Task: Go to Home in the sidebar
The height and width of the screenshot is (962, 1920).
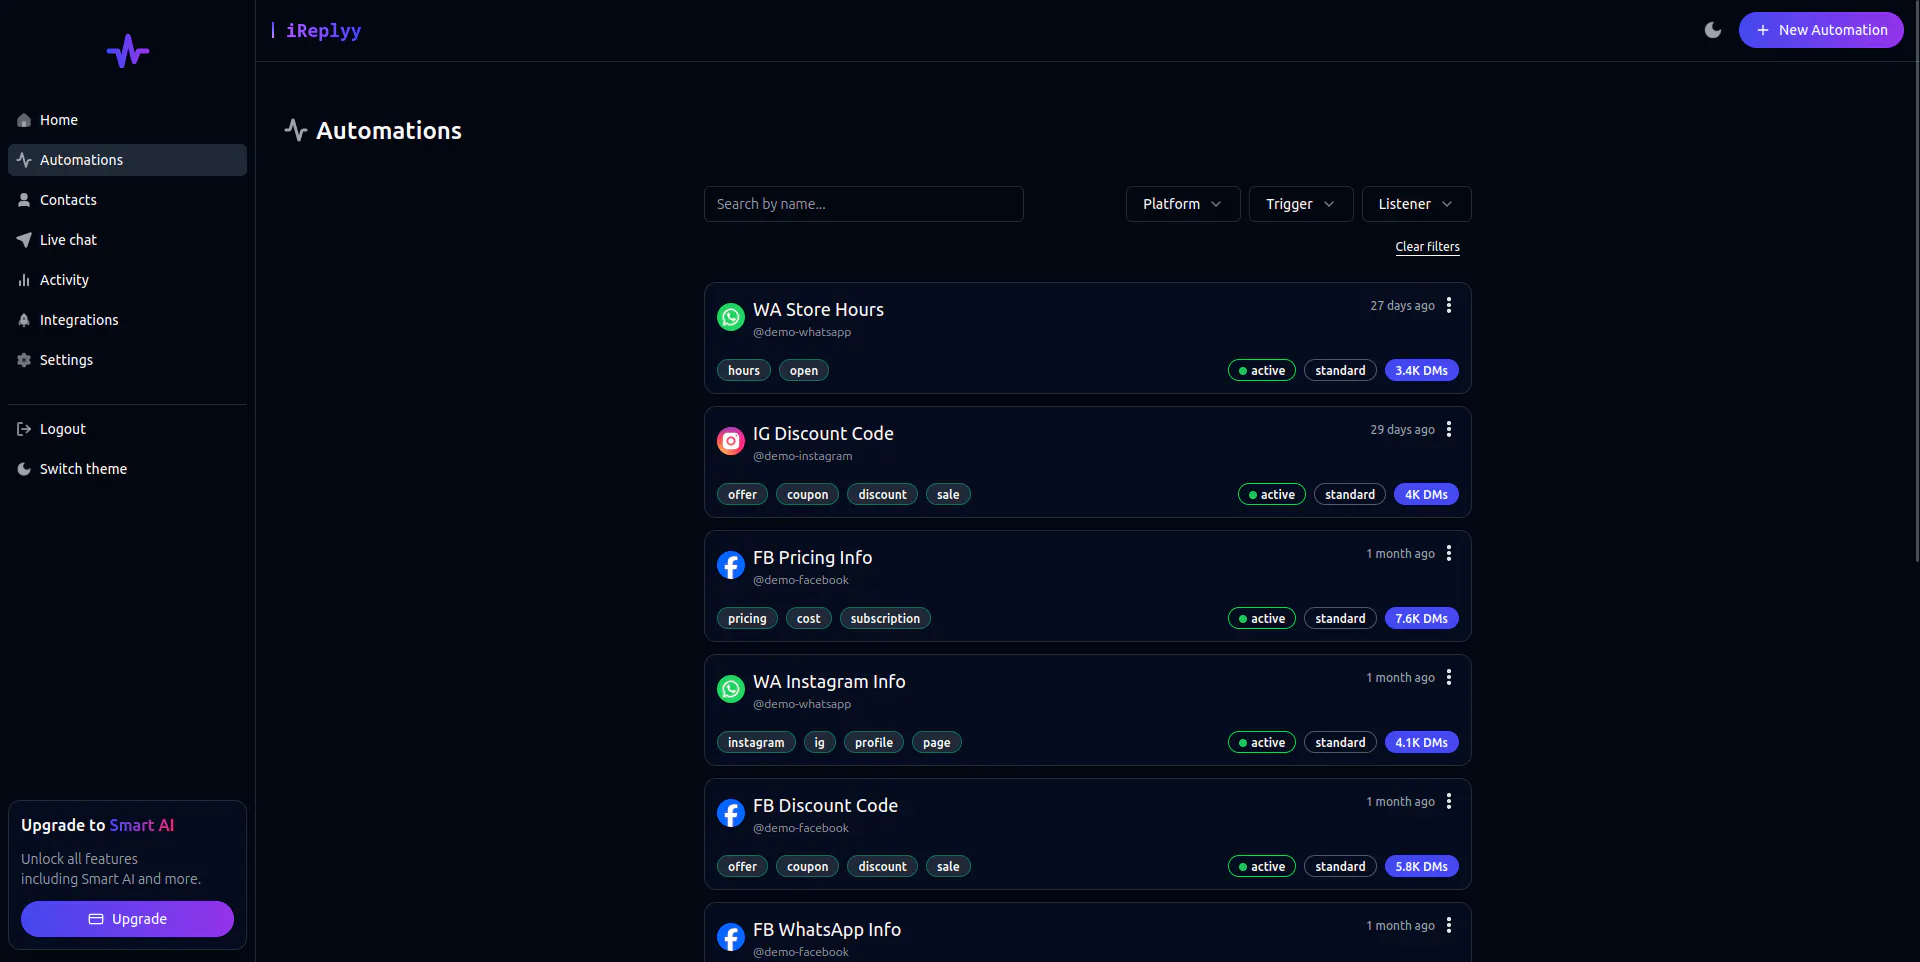Action: pos(127,120)
